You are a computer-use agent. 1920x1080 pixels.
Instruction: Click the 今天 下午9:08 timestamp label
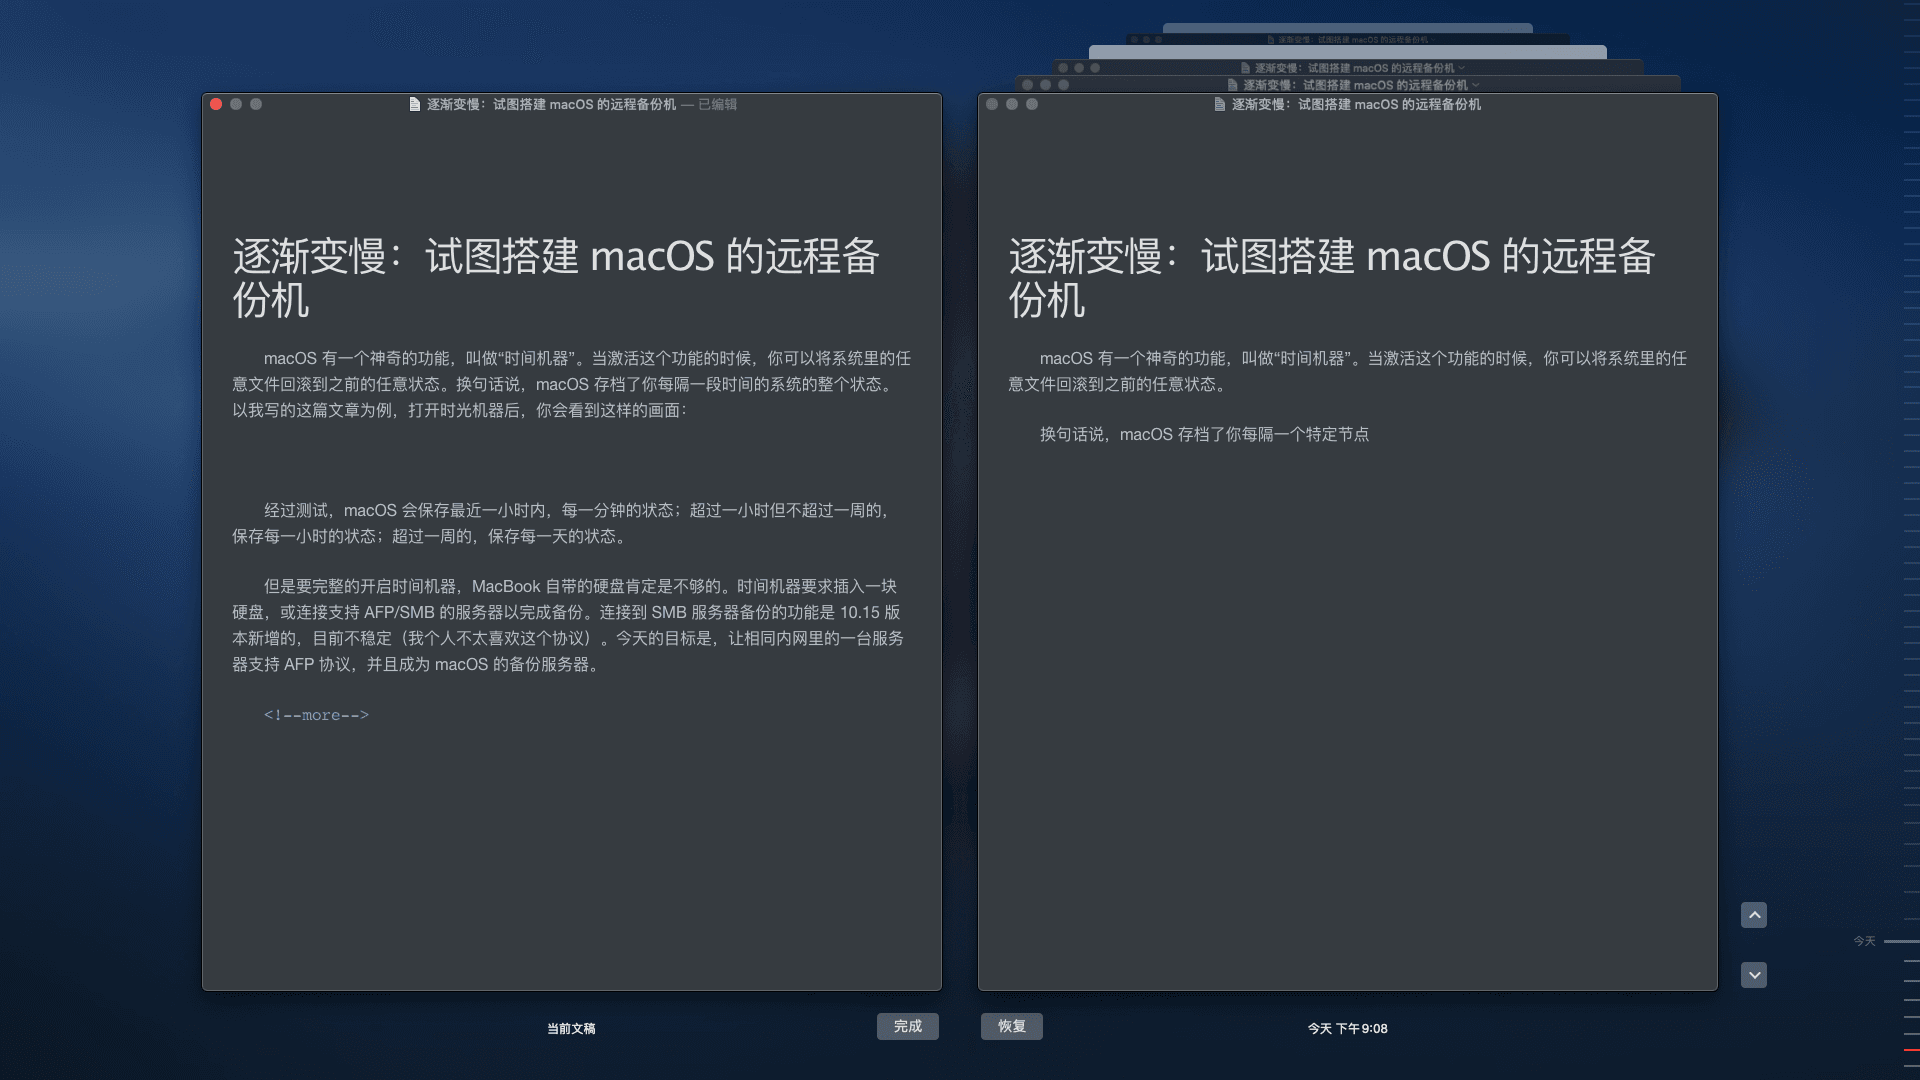(x=1347, y=1028)
